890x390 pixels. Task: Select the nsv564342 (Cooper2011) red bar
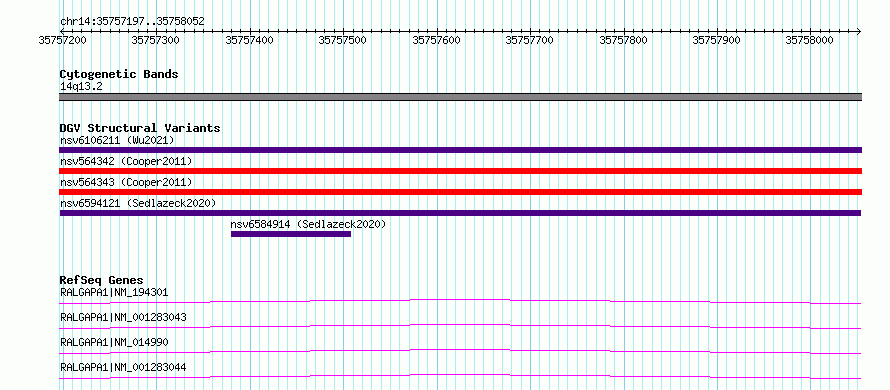click(460, 171)
